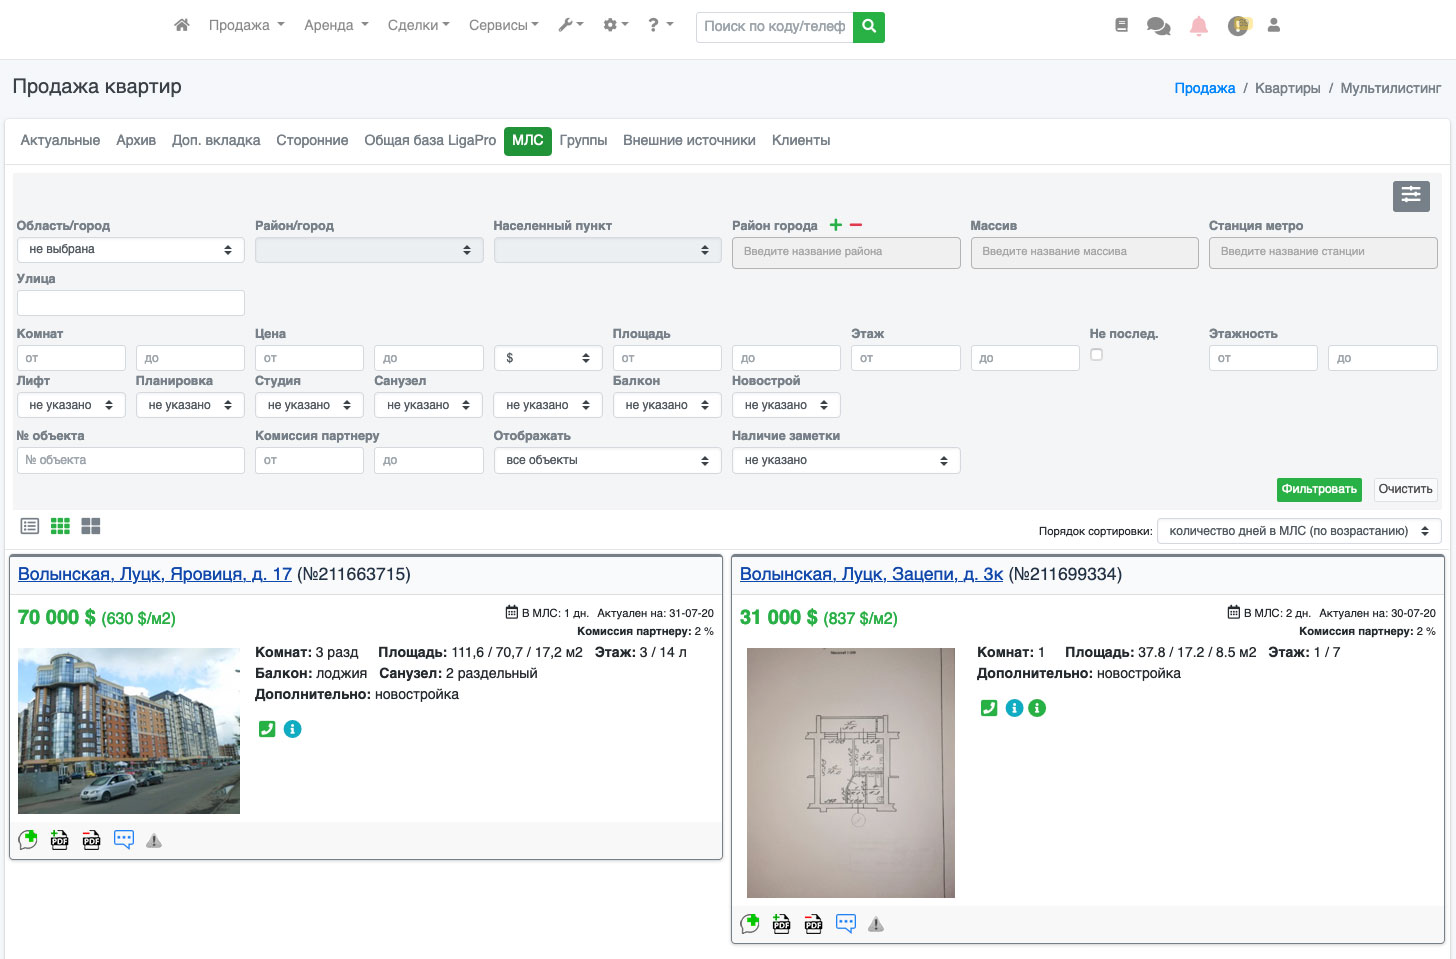Viewport: 1456px width, 959px height.
Task: Select the large tile view layout
Action: point(91,526)
